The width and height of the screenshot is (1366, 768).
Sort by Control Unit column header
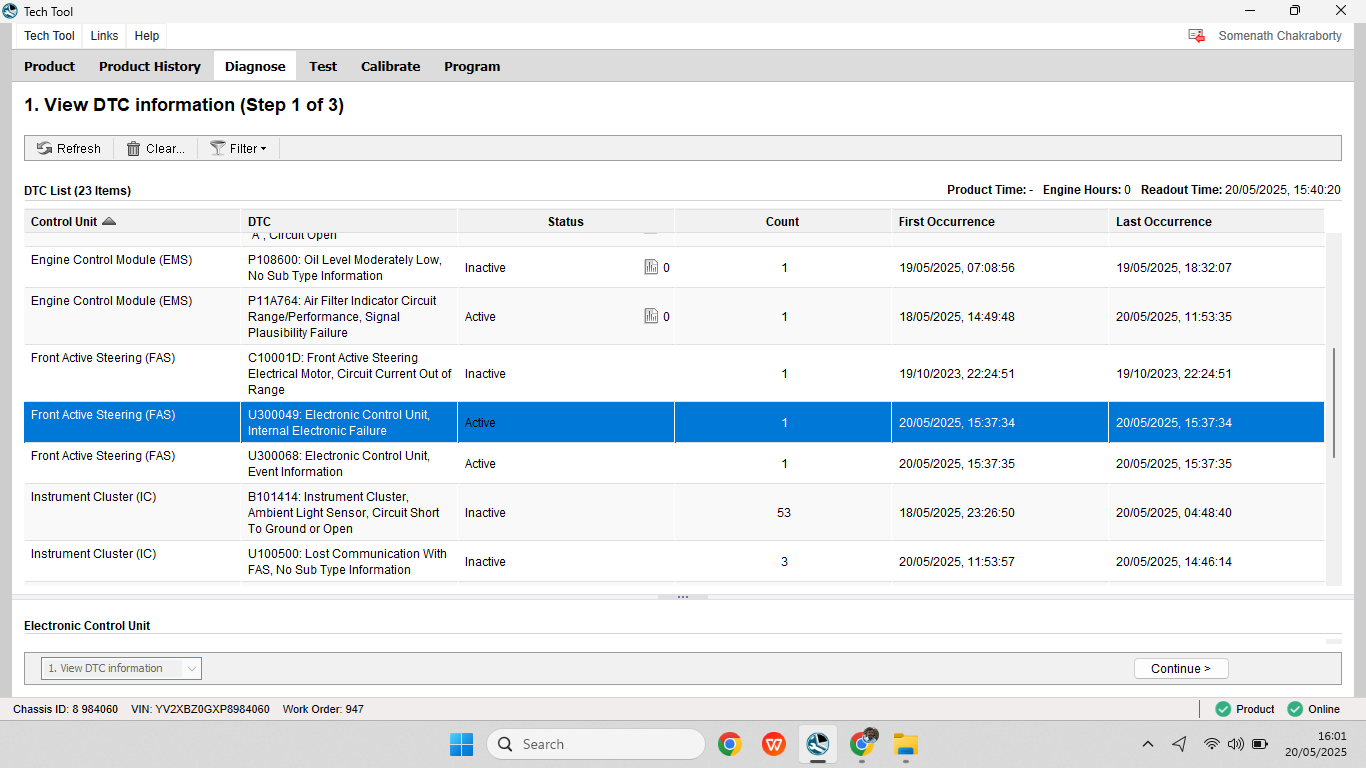[x=132, y=222]
